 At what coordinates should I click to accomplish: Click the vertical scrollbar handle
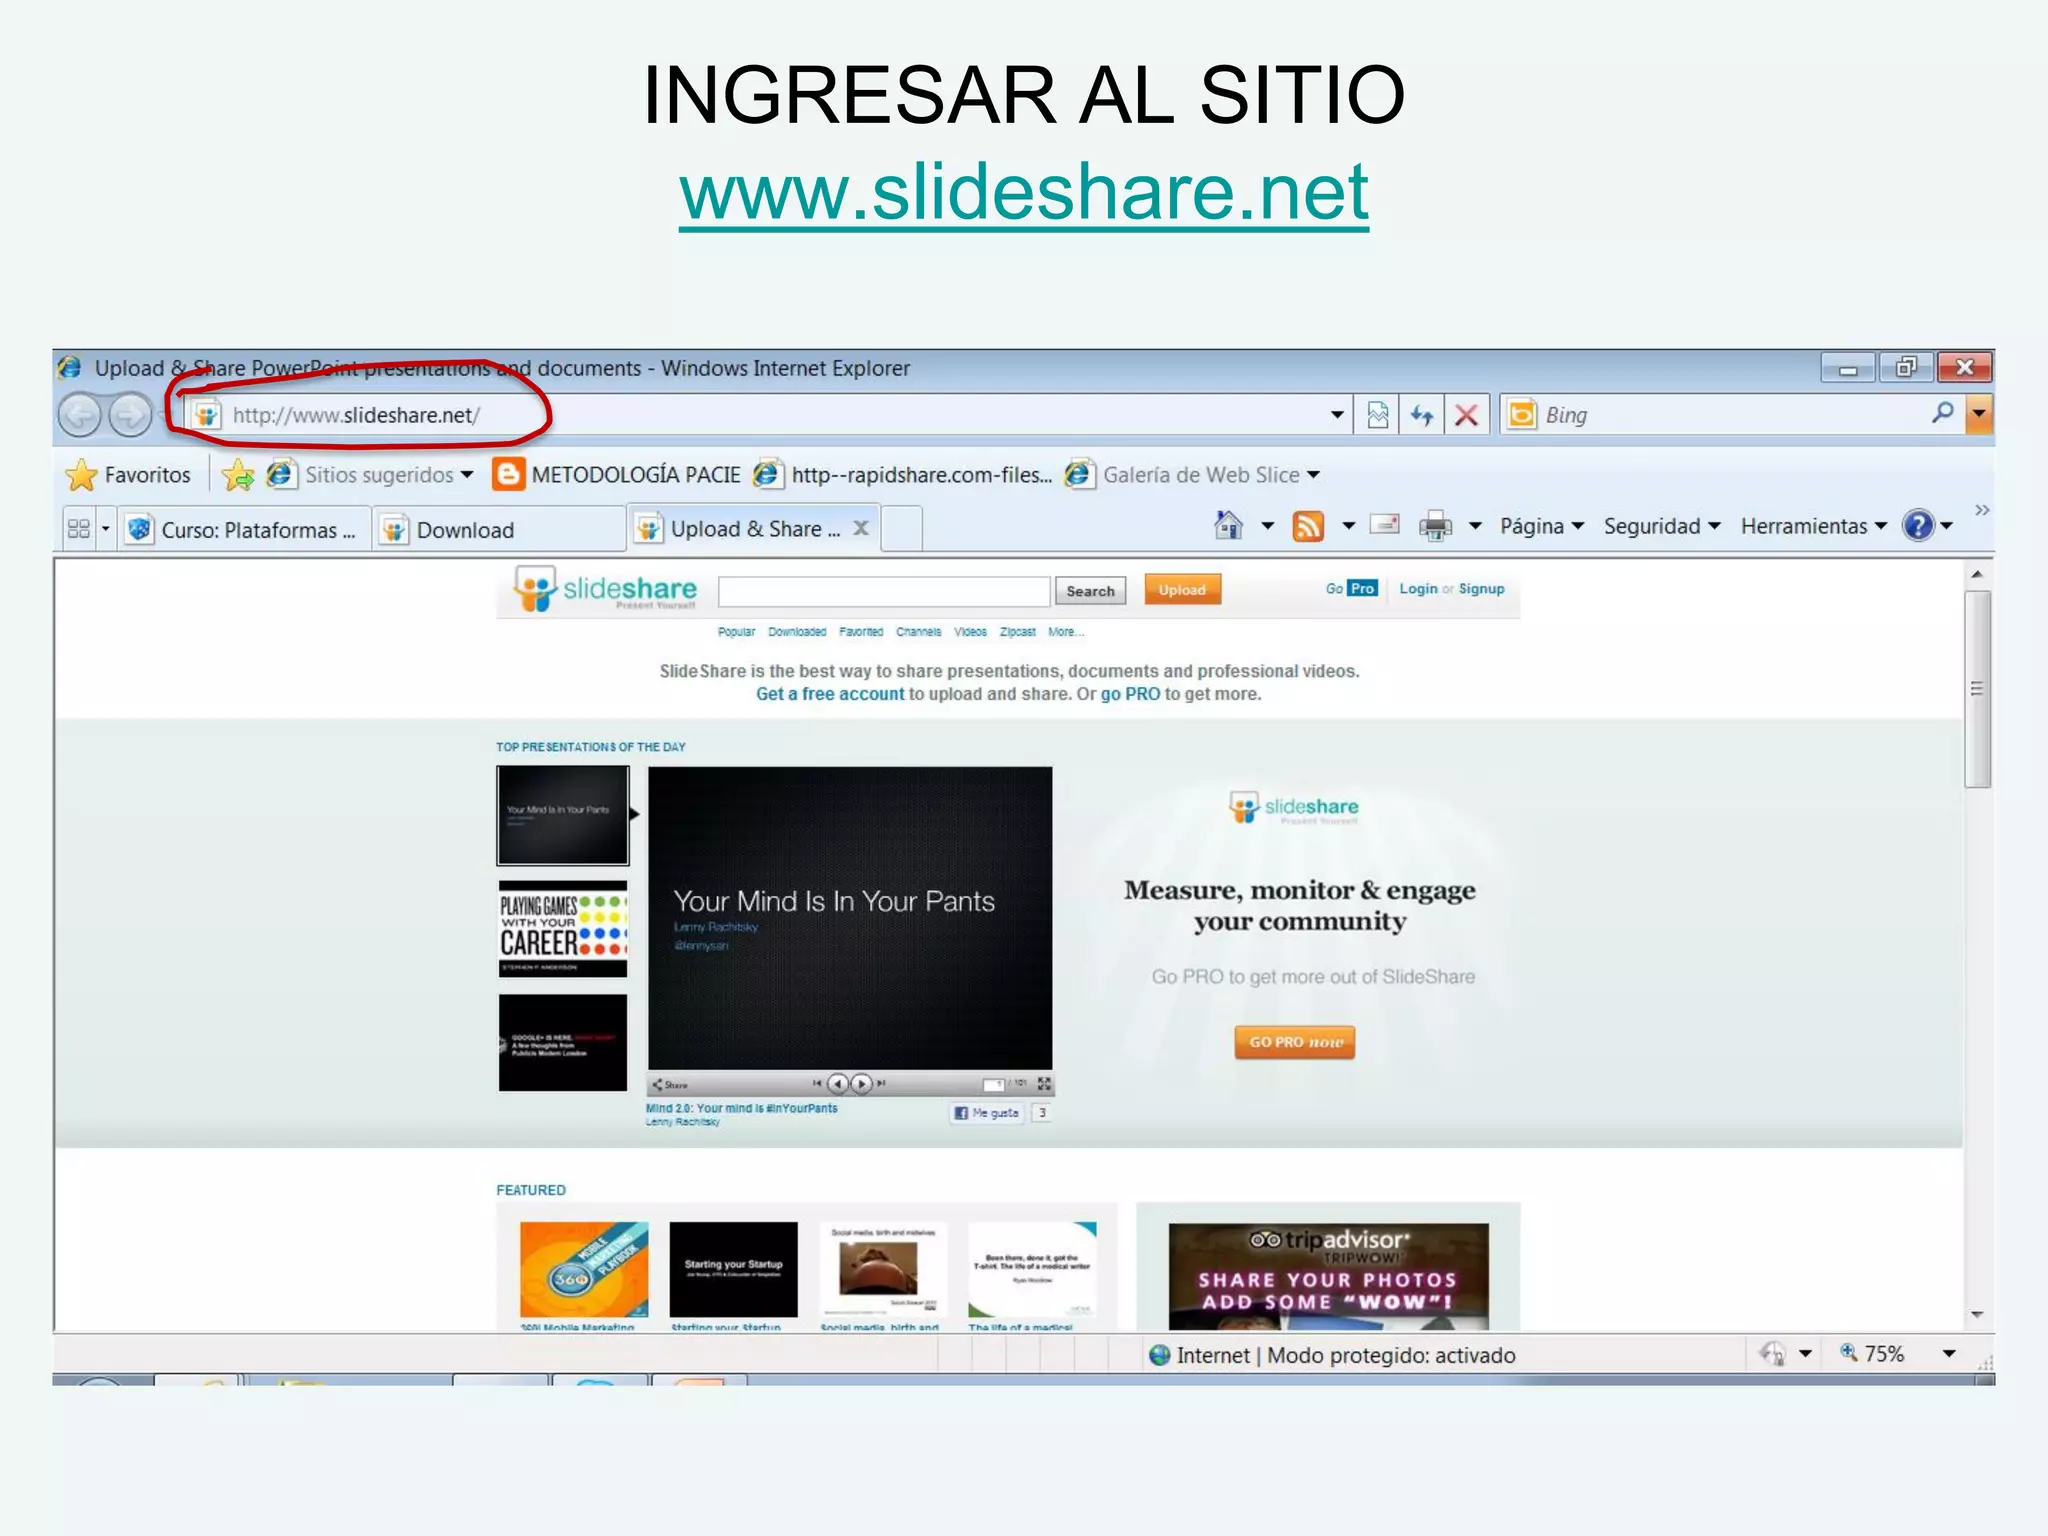click(1977, 689)
